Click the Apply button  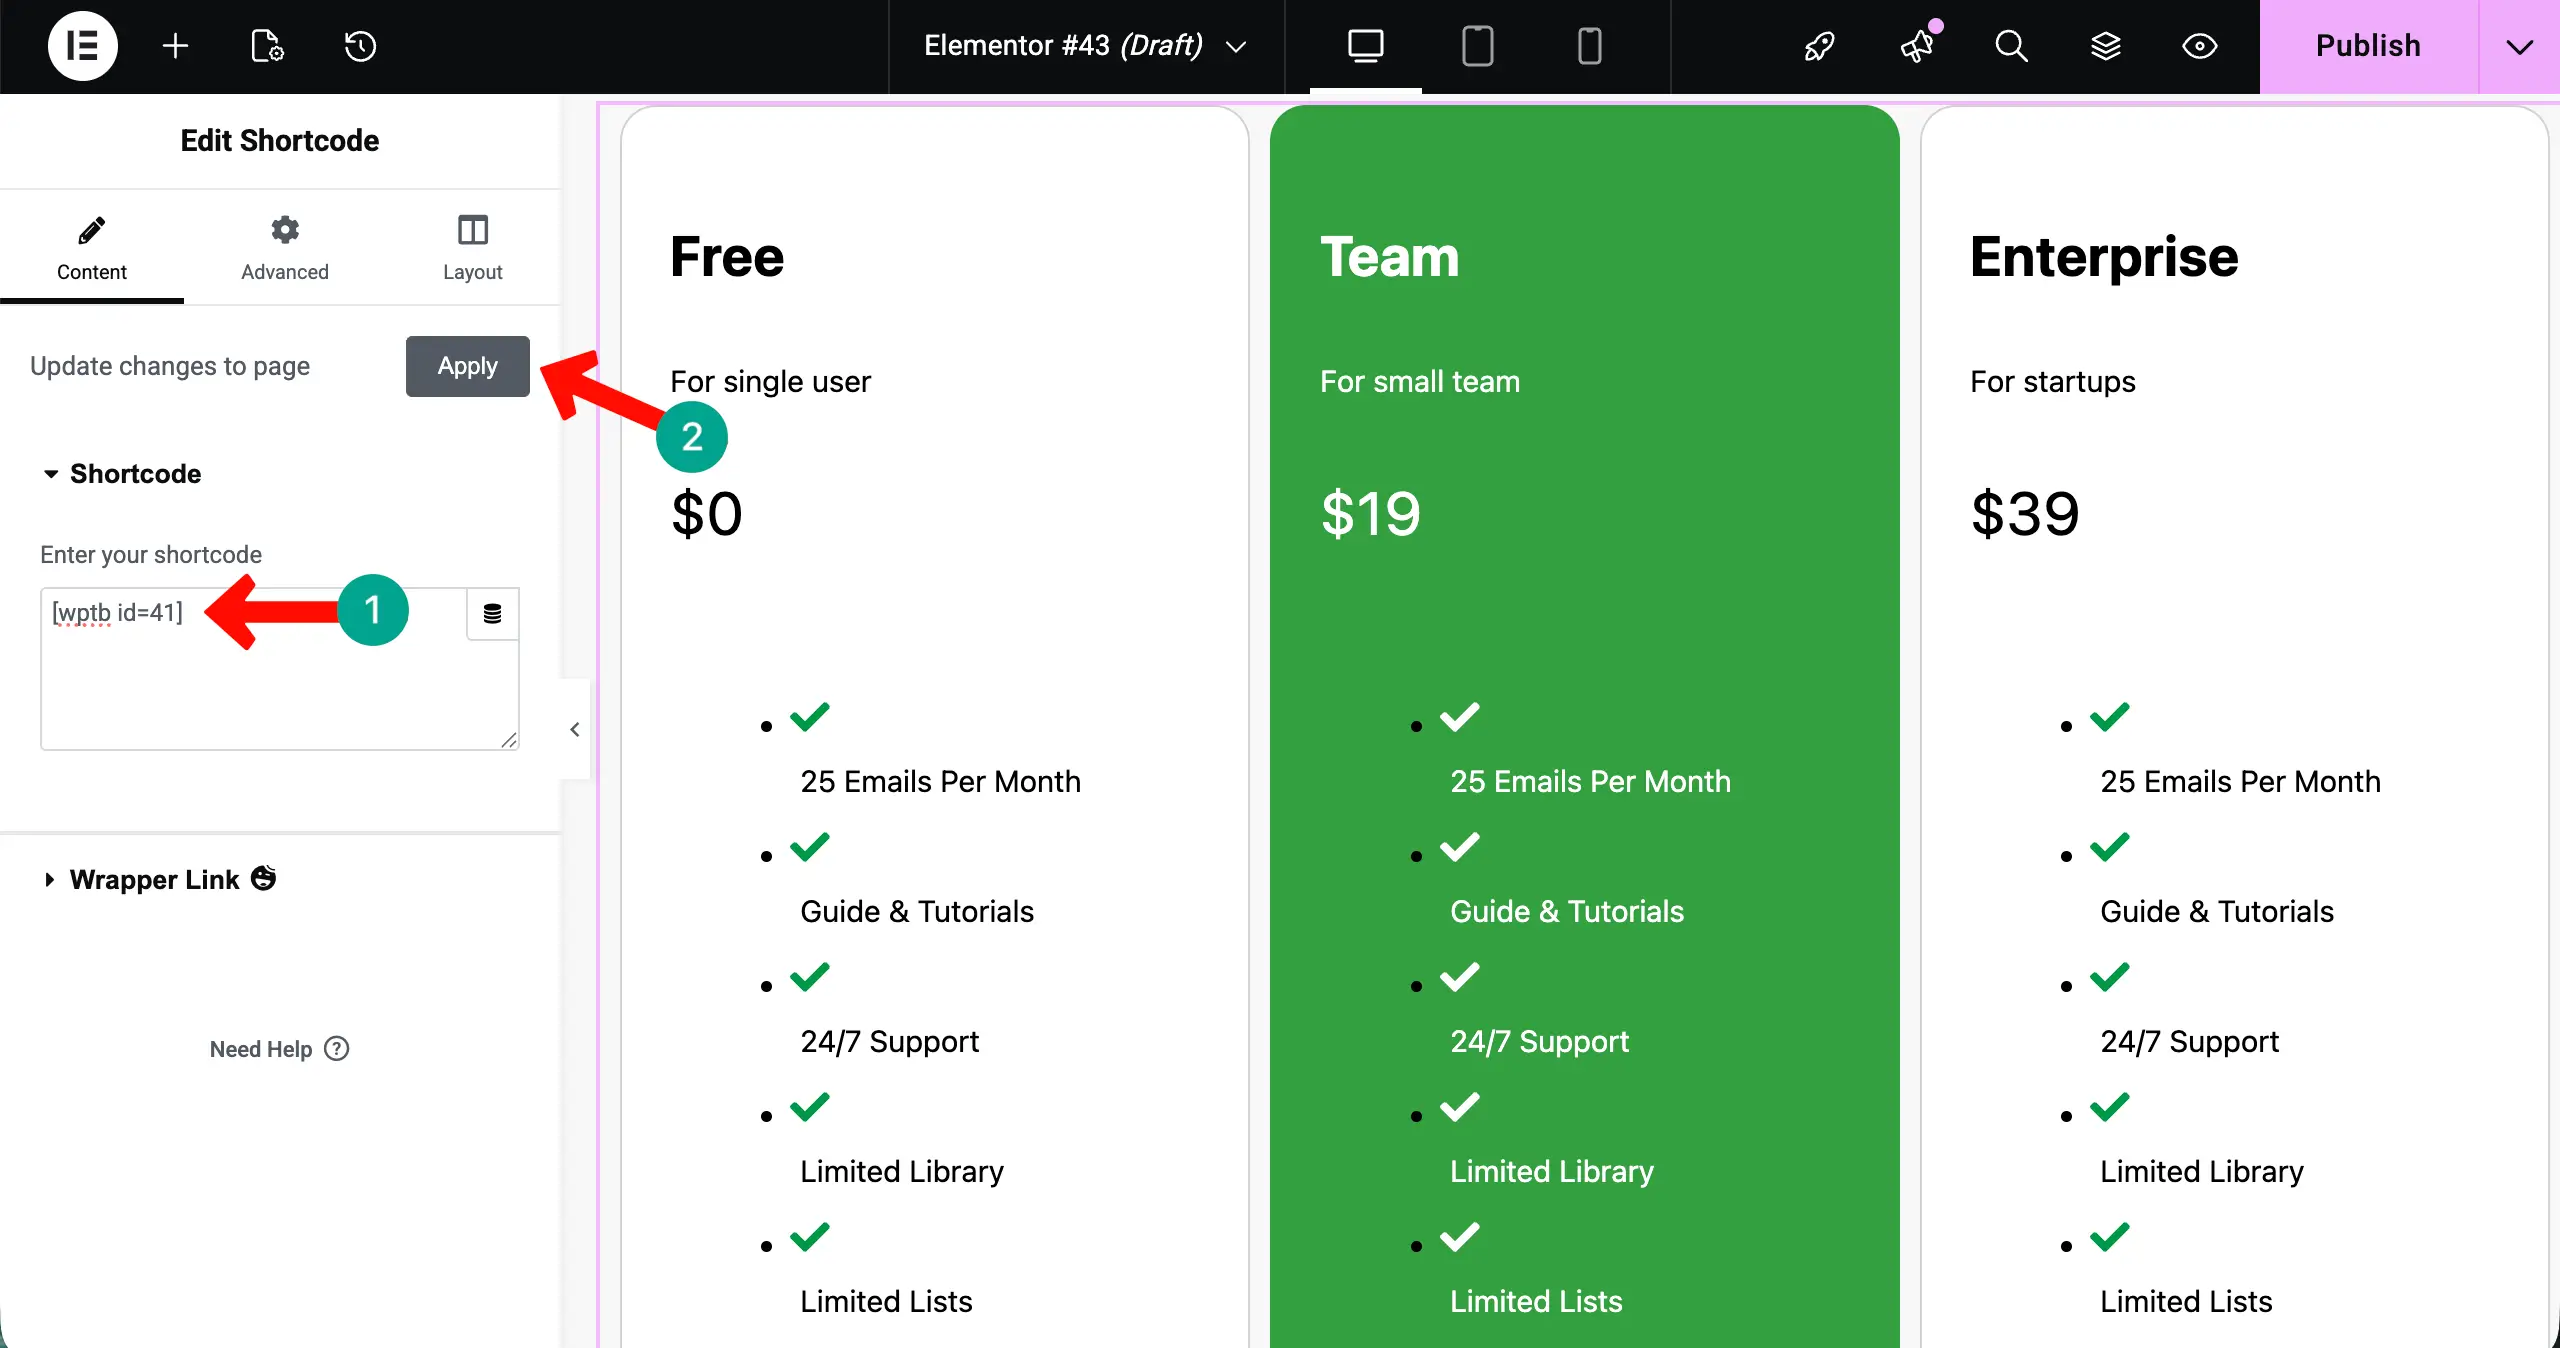point(467,366)
